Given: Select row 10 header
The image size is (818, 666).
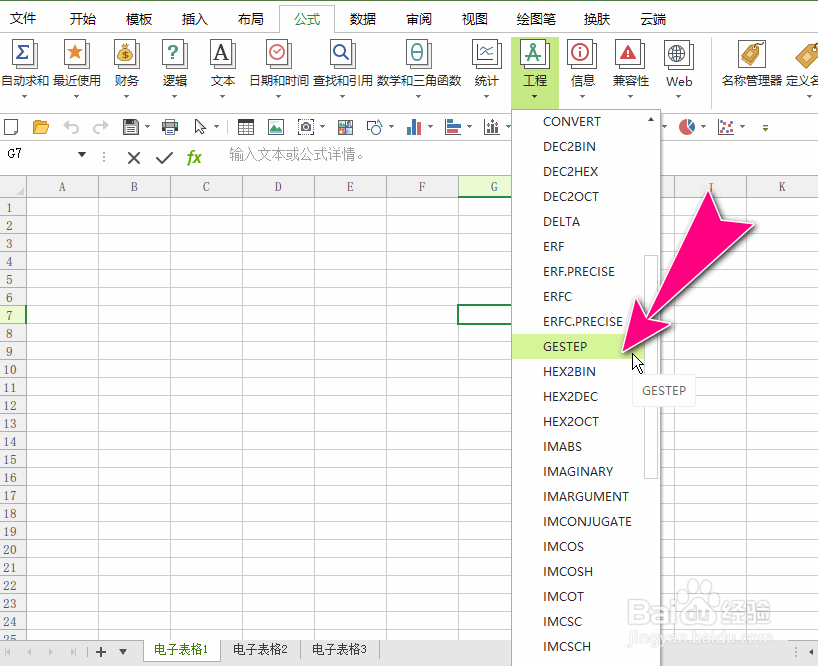Looking at the screenshot, I should coord(13,370).
